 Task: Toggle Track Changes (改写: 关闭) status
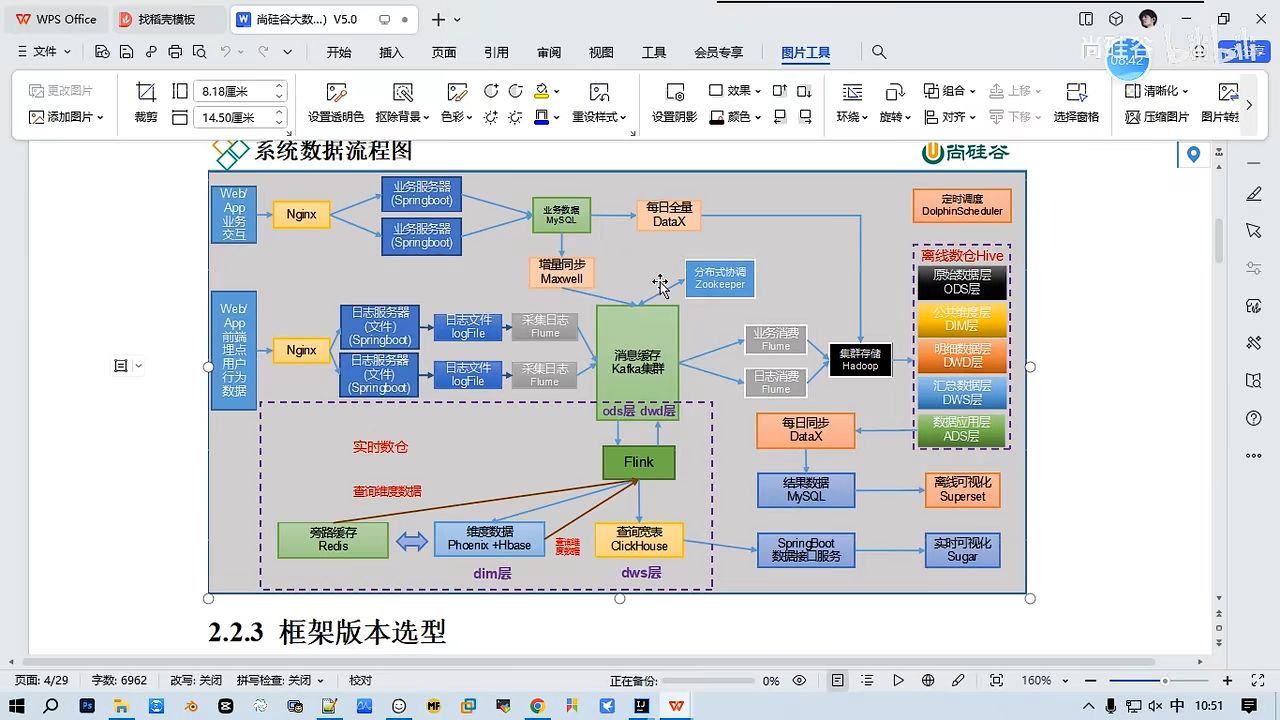(196, 680)
